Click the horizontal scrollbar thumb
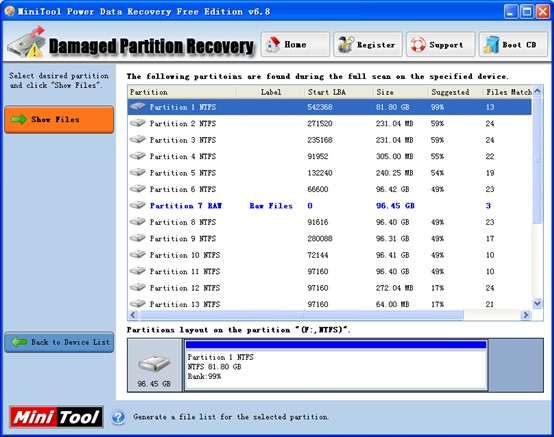 point(301,315)
